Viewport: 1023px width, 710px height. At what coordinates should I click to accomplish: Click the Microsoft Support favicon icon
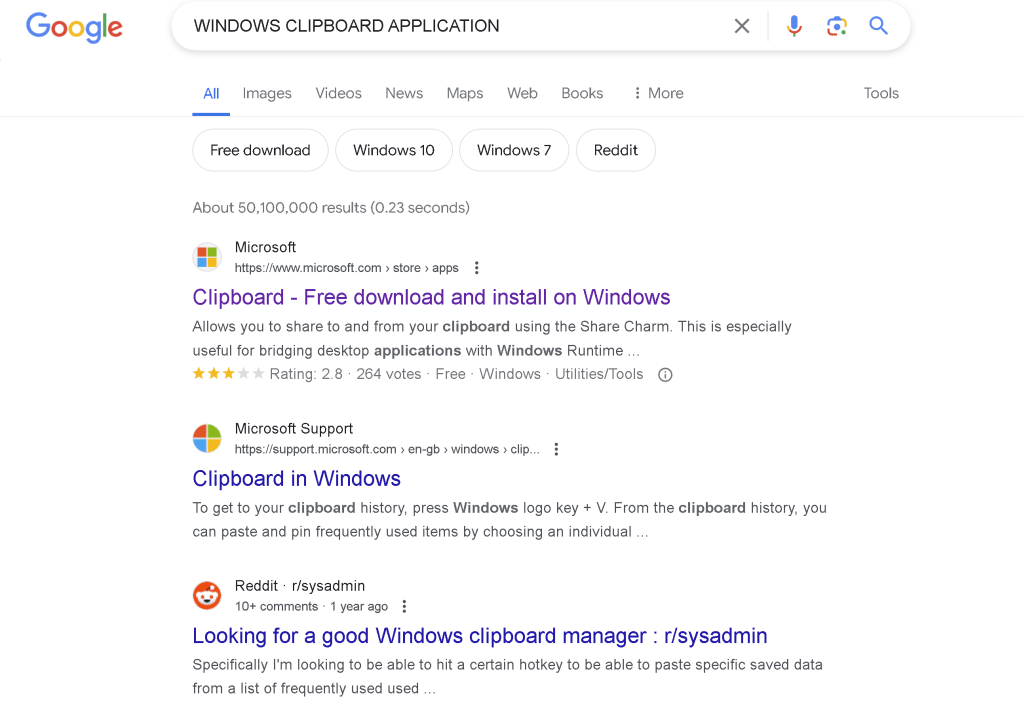point(207,438)
